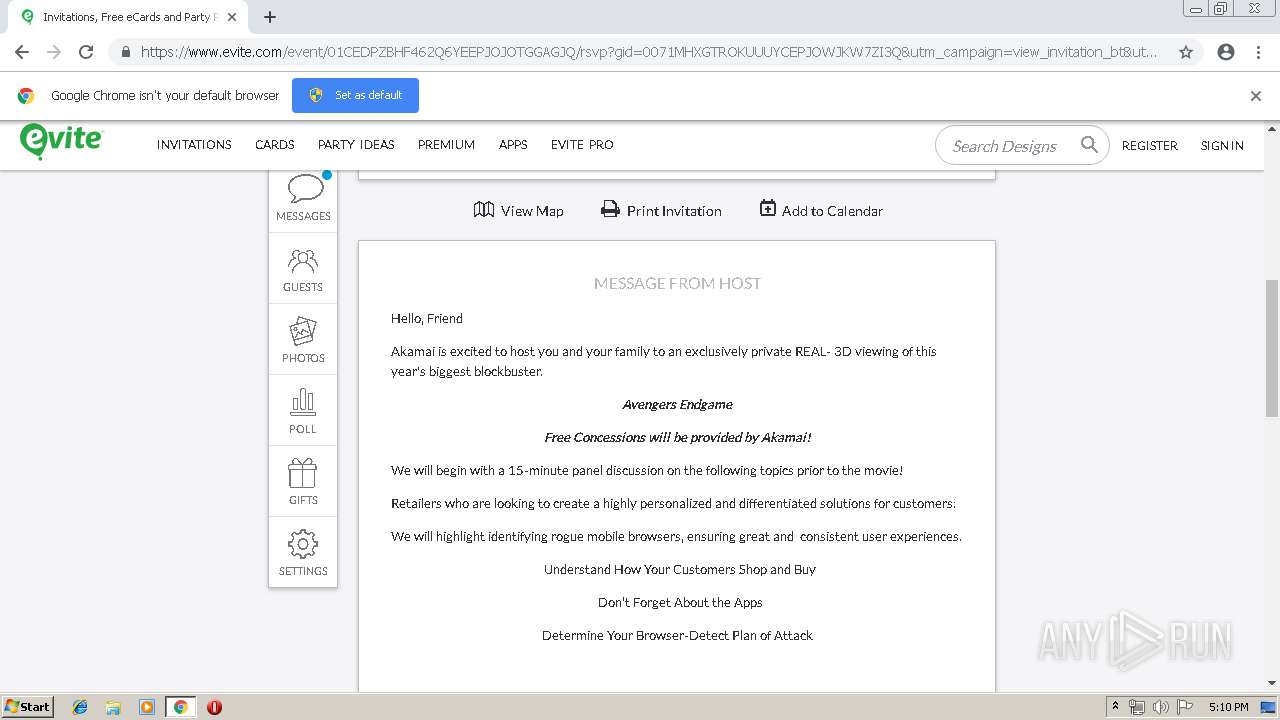Close the Evite invitations tab
1280x720 pixels.
click(232, 17)
